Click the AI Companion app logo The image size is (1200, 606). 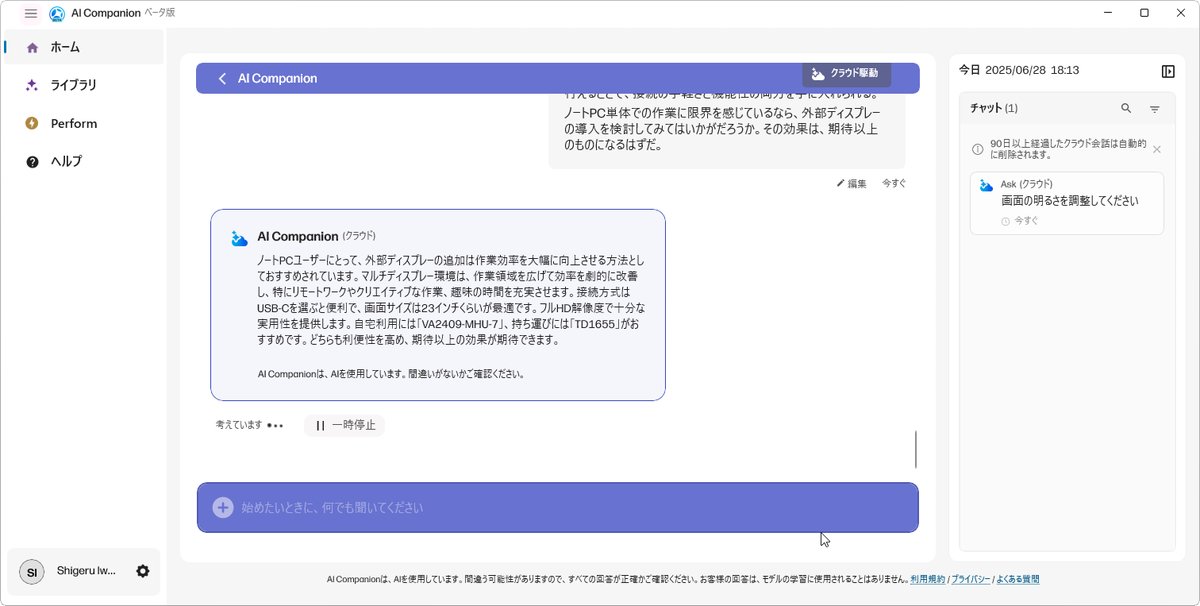[x=57, y=14]
